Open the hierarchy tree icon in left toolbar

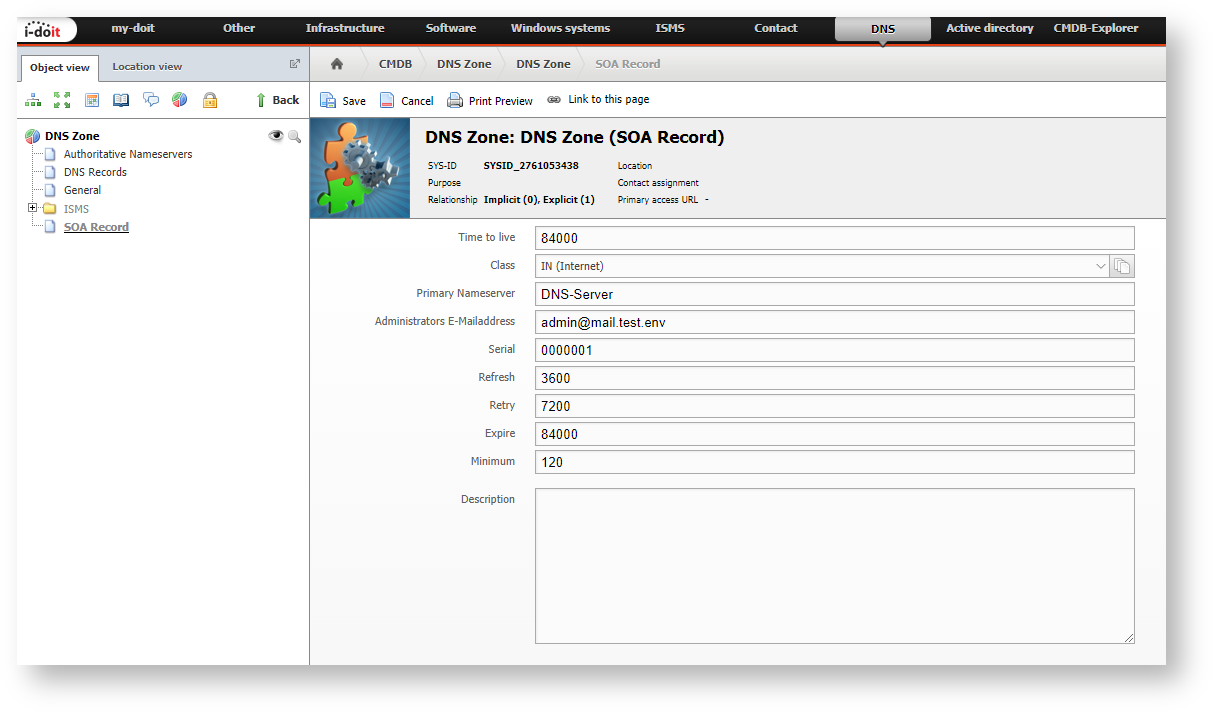[33, 100]
